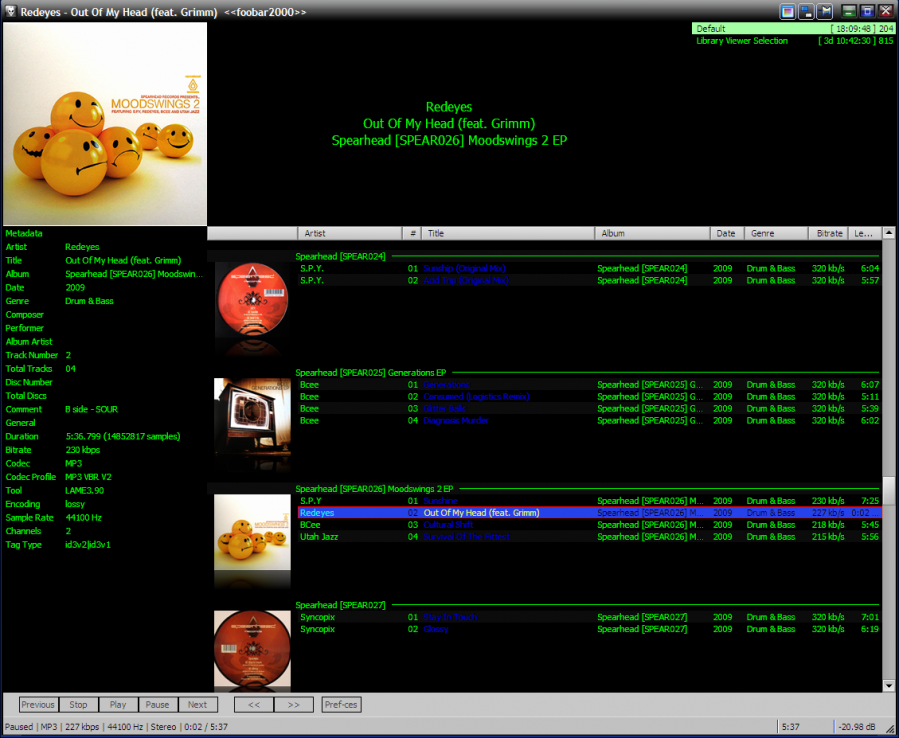
Task: Sort playlist by the Date column header
Action: coord(727,233)
